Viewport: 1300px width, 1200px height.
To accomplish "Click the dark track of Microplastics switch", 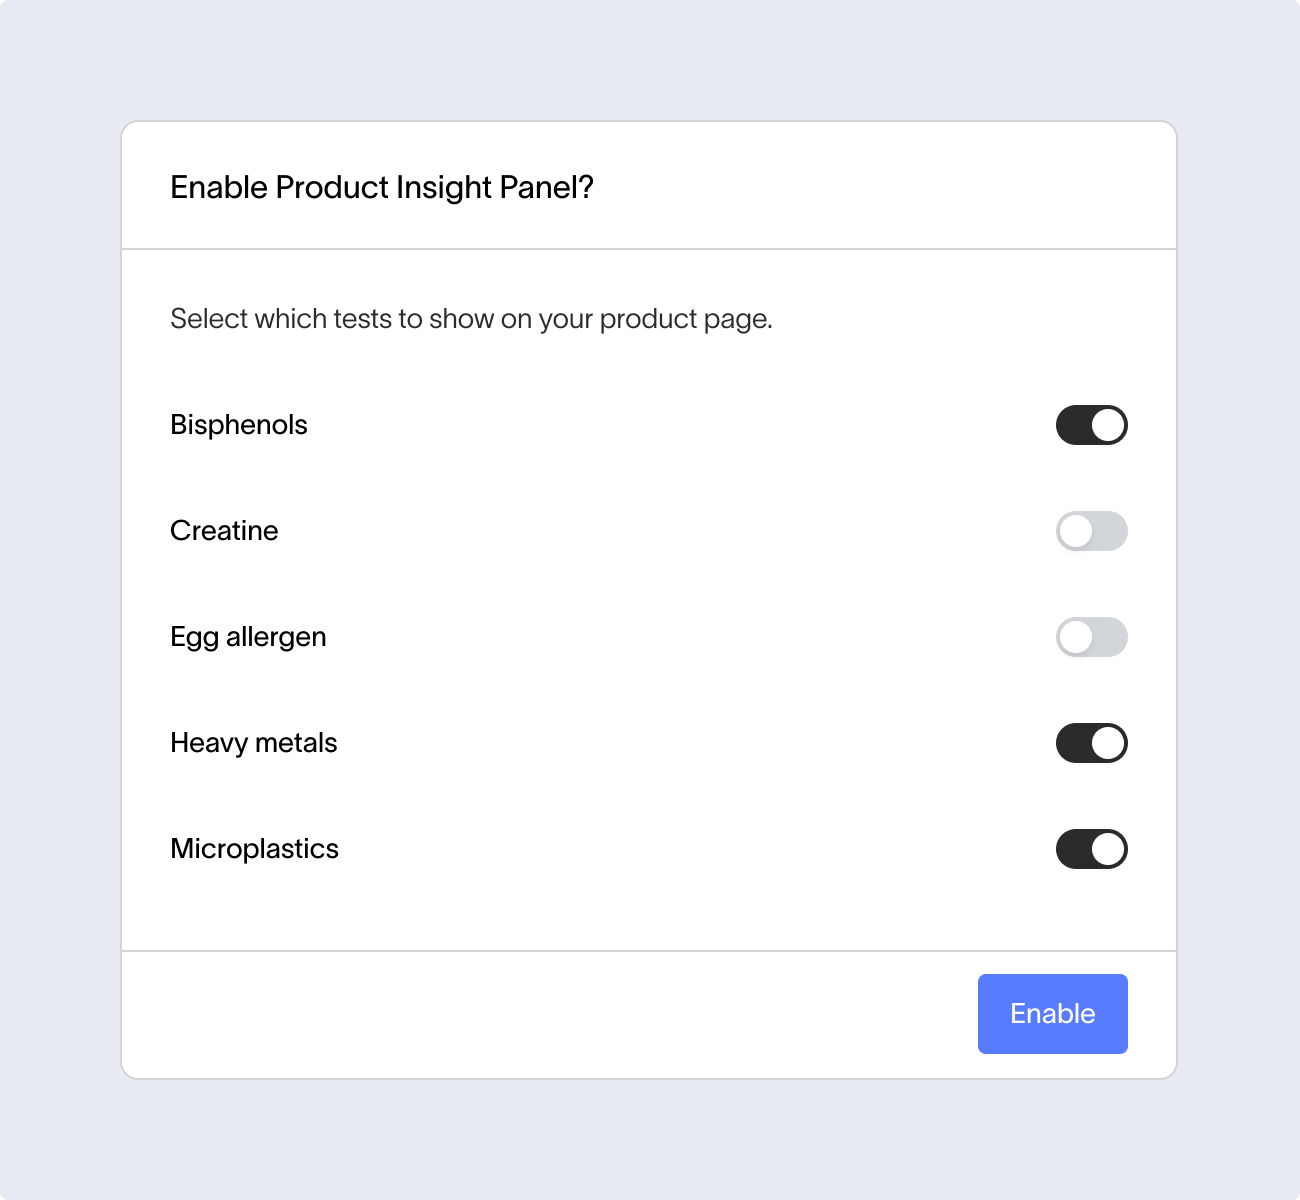I will 1073,849.
